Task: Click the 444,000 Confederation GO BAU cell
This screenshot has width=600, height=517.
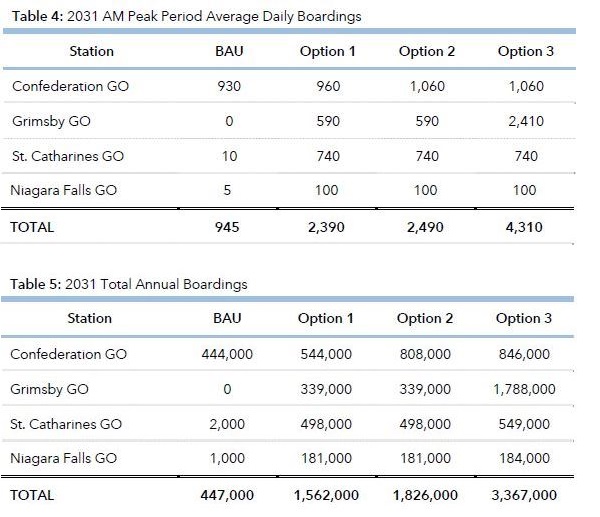Action: pyautogui.click(x=228, y=354)
